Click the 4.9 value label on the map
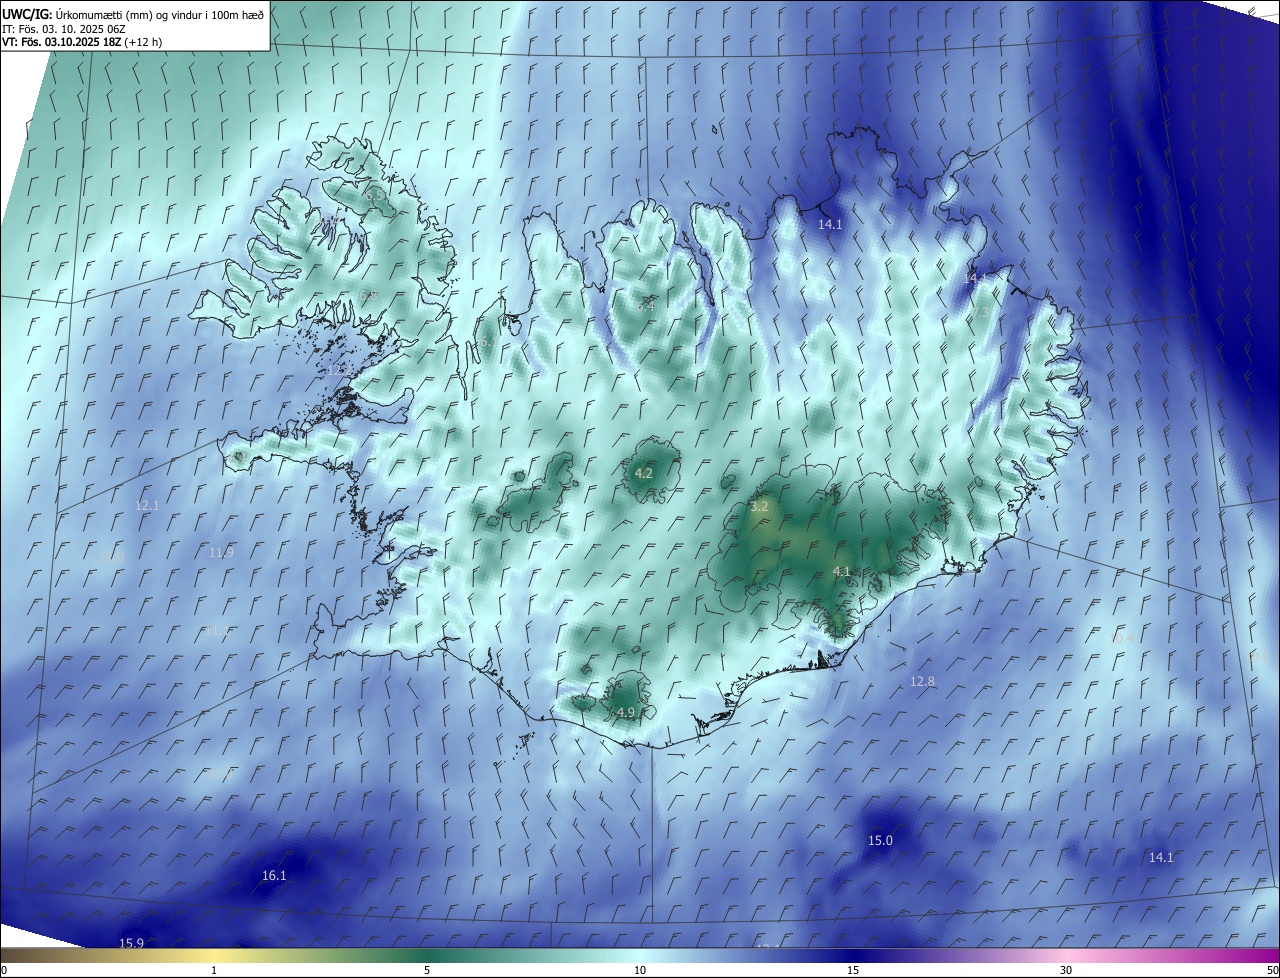The image size is (1280, 978). [626, 712]
